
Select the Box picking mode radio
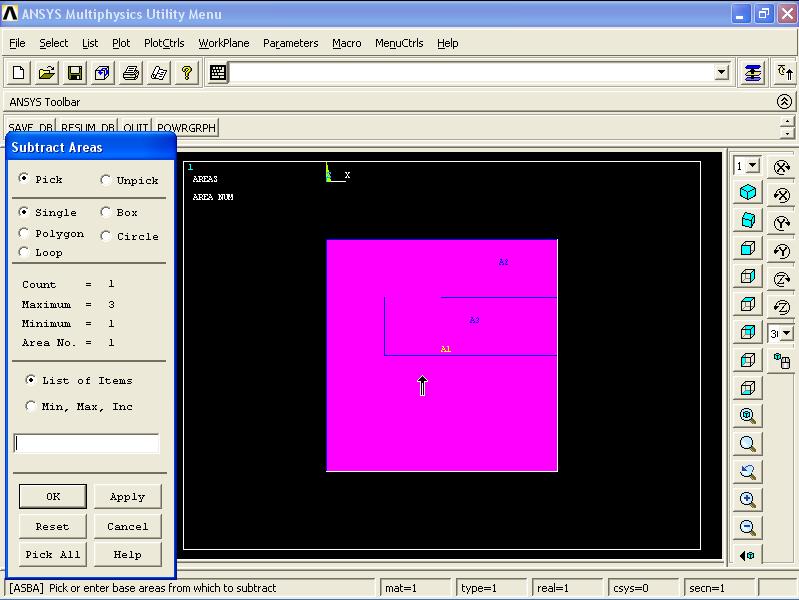105,212
